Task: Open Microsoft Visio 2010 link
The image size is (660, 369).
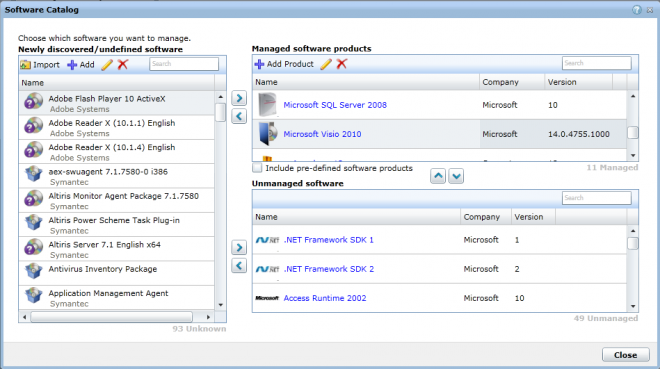Action: (x=322, y=134)
